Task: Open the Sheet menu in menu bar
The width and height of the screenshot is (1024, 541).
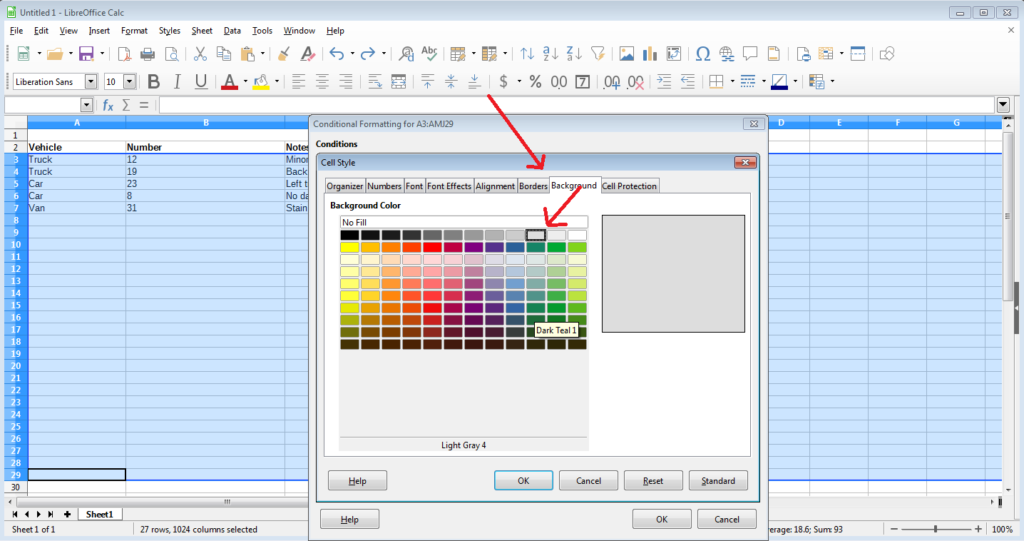Action: point(201,31)
